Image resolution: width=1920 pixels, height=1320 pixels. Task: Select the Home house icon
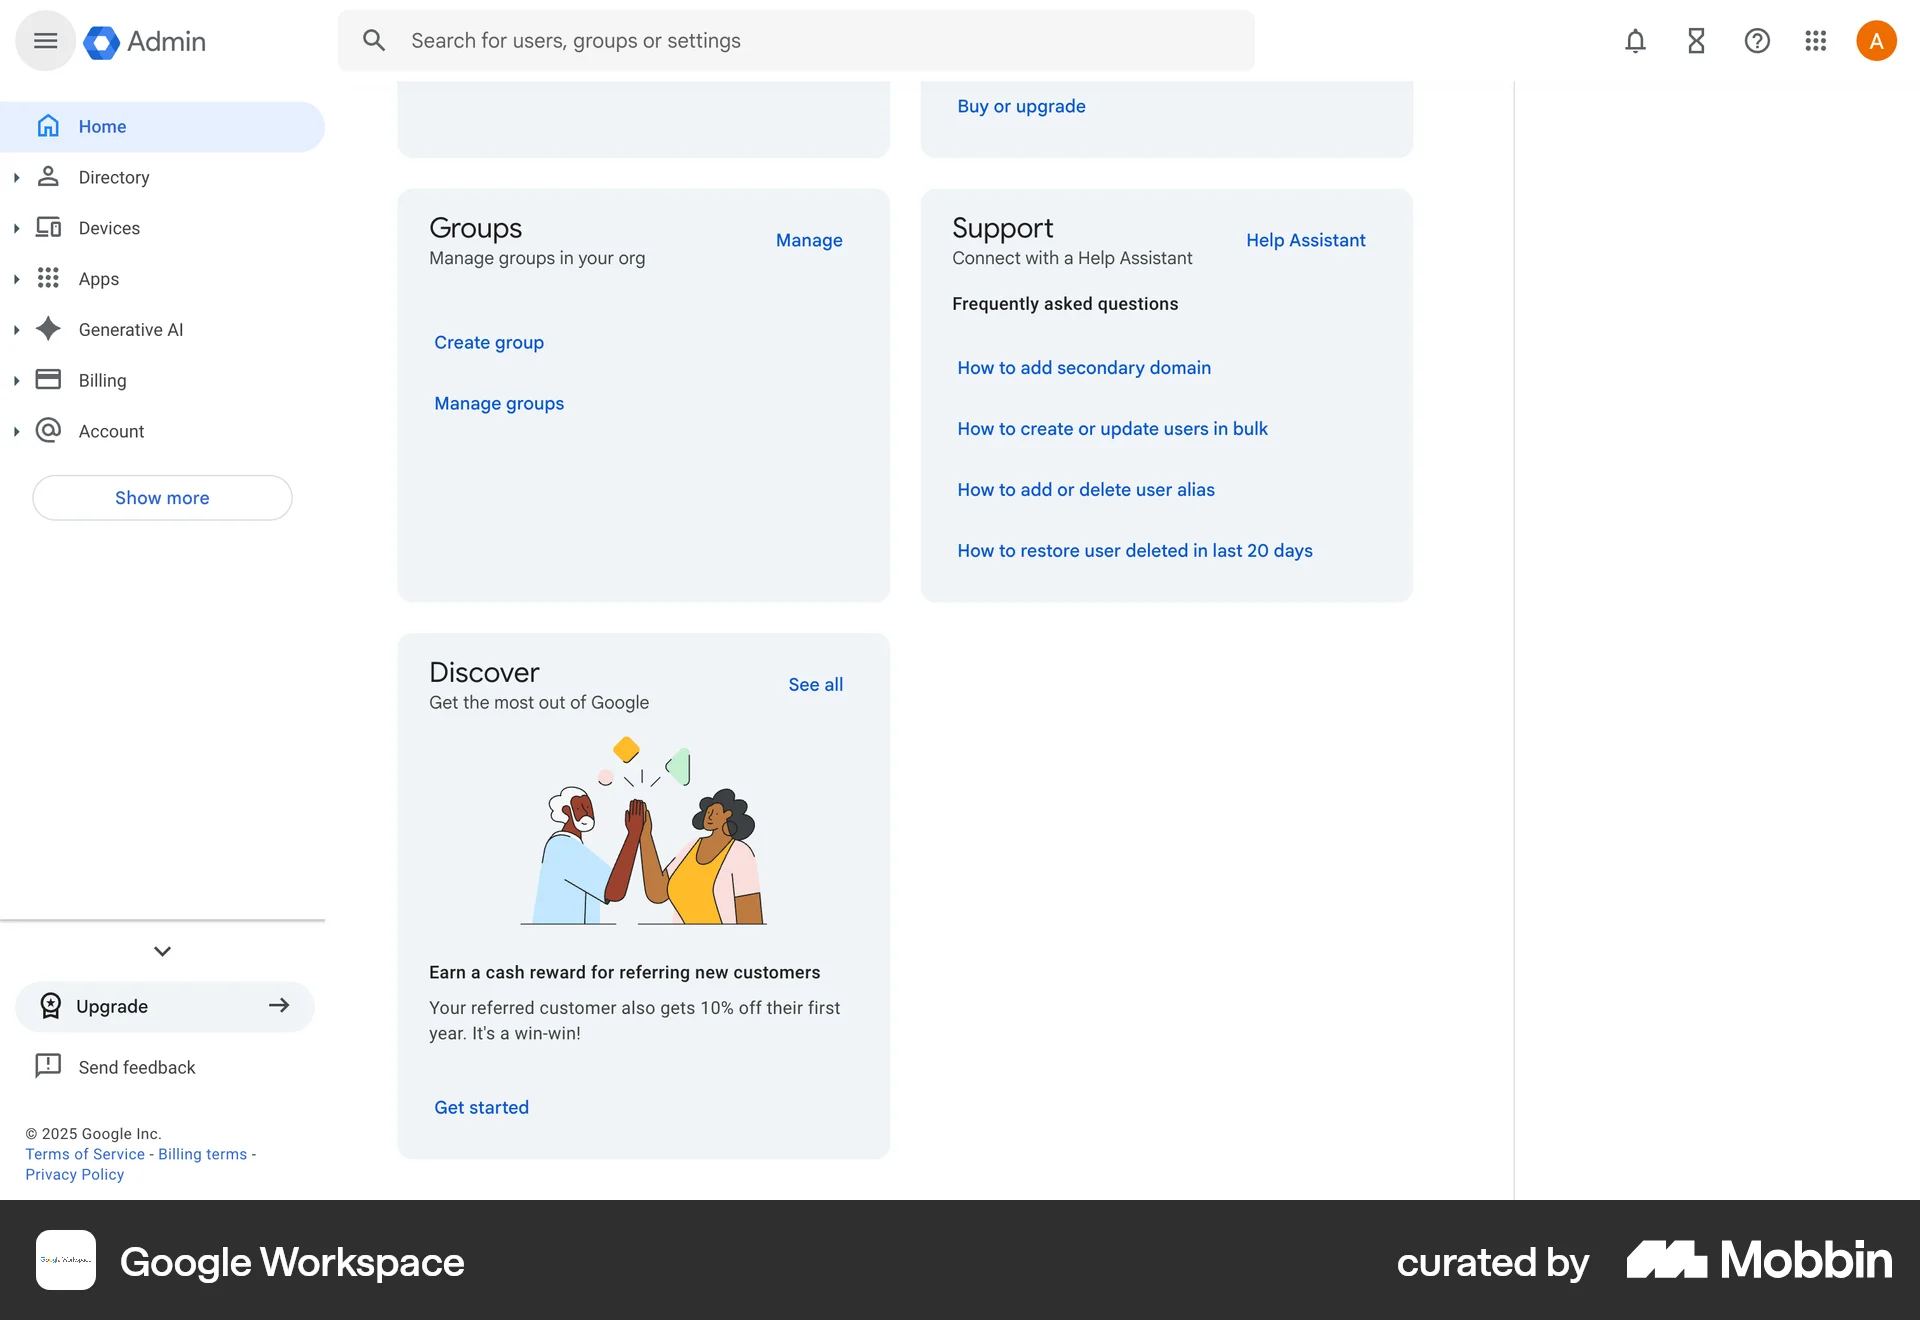[x=48, y=125]
